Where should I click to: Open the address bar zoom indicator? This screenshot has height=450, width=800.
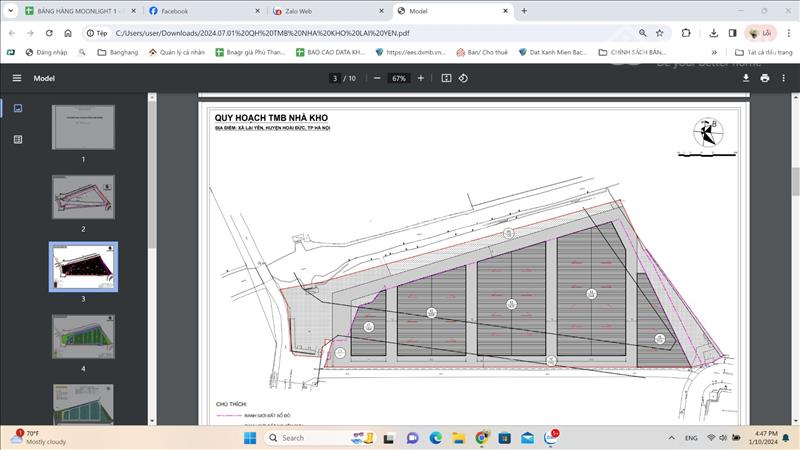(642, 33)
